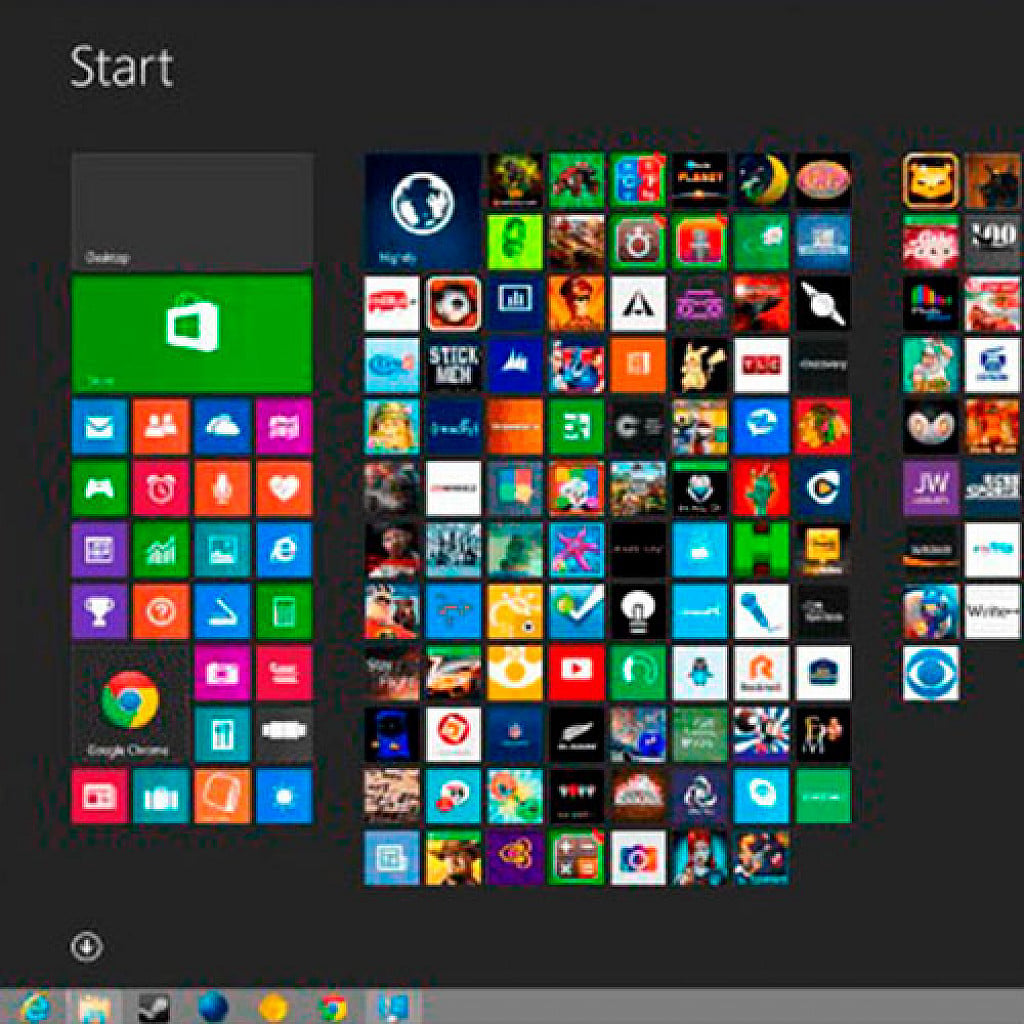Open the white Write tile
This screenshot has width=1024, height=1024.
[x=993, y=611]
